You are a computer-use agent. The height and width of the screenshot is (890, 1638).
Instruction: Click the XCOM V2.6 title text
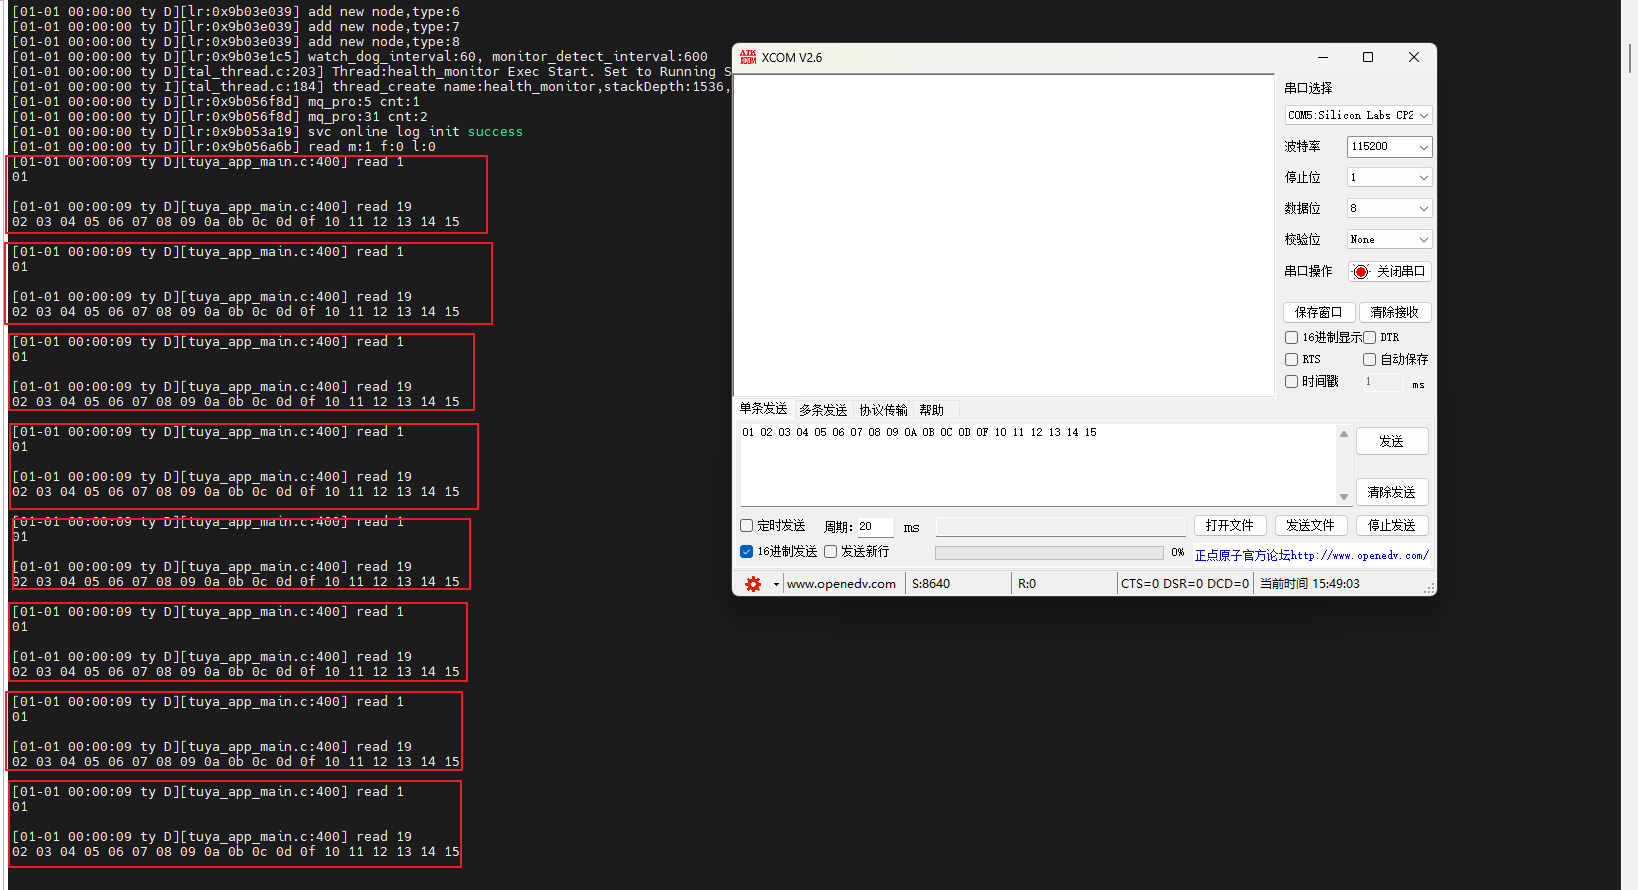[x=792, y=58]
